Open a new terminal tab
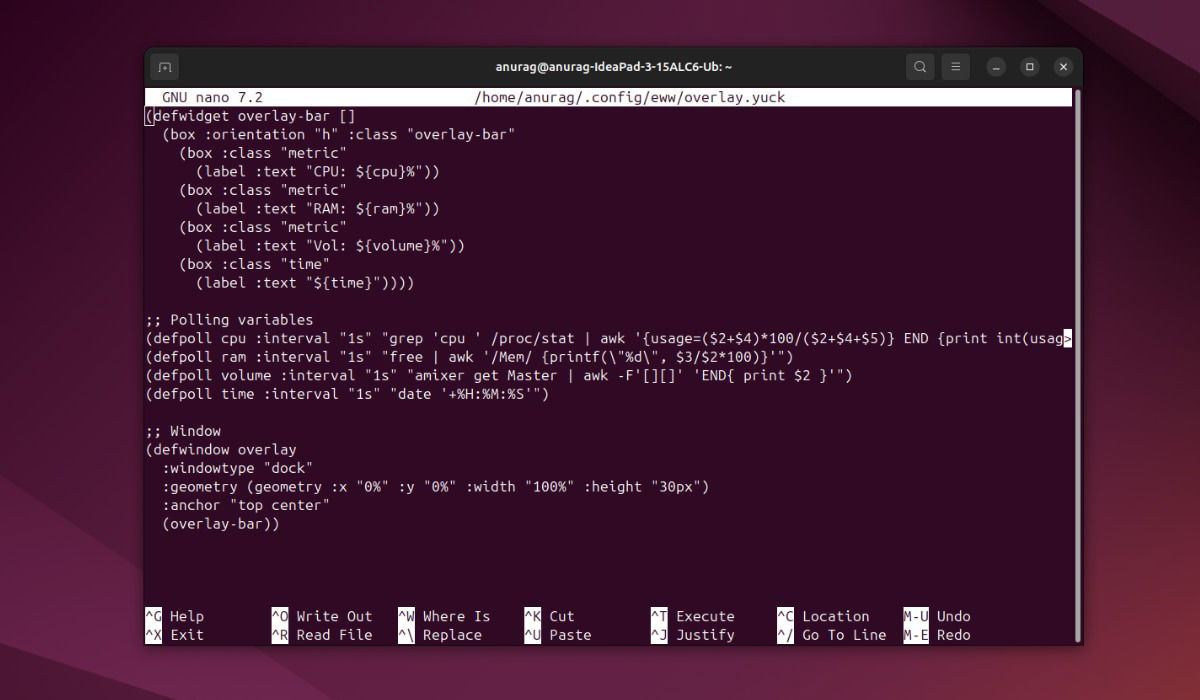The image size is (1200, 700). (165, 67)
